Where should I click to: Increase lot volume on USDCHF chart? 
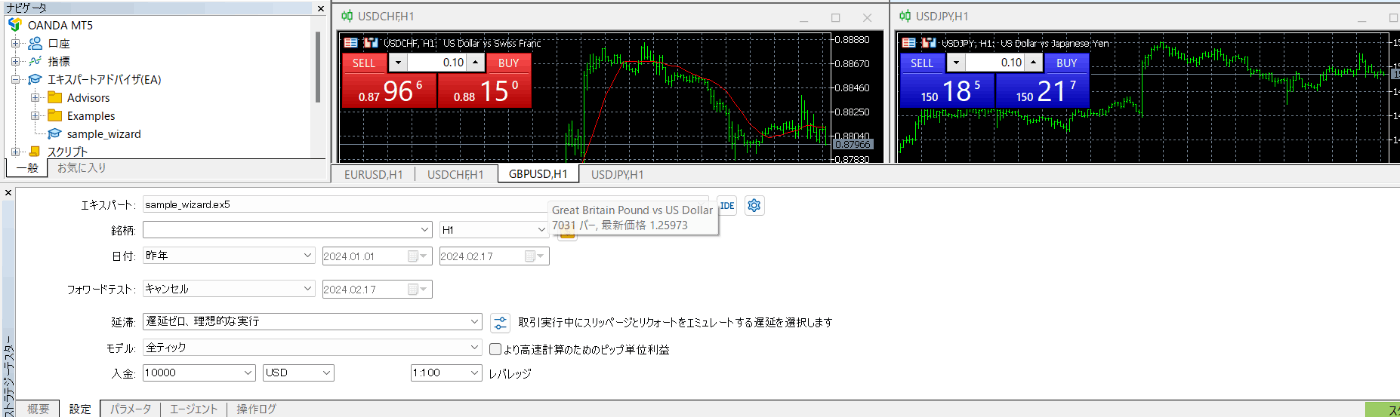(x=475, y=63)
